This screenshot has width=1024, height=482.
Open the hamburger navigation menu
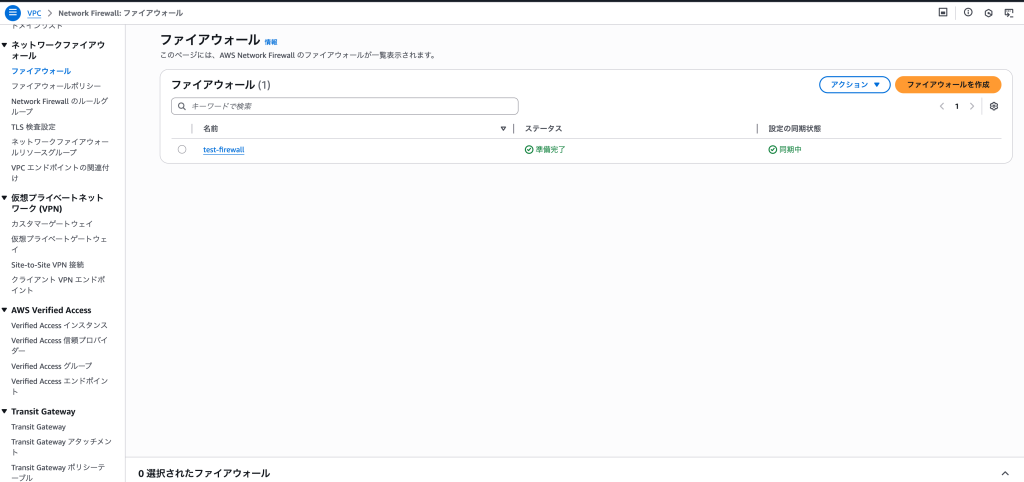[x=13, y=12]
